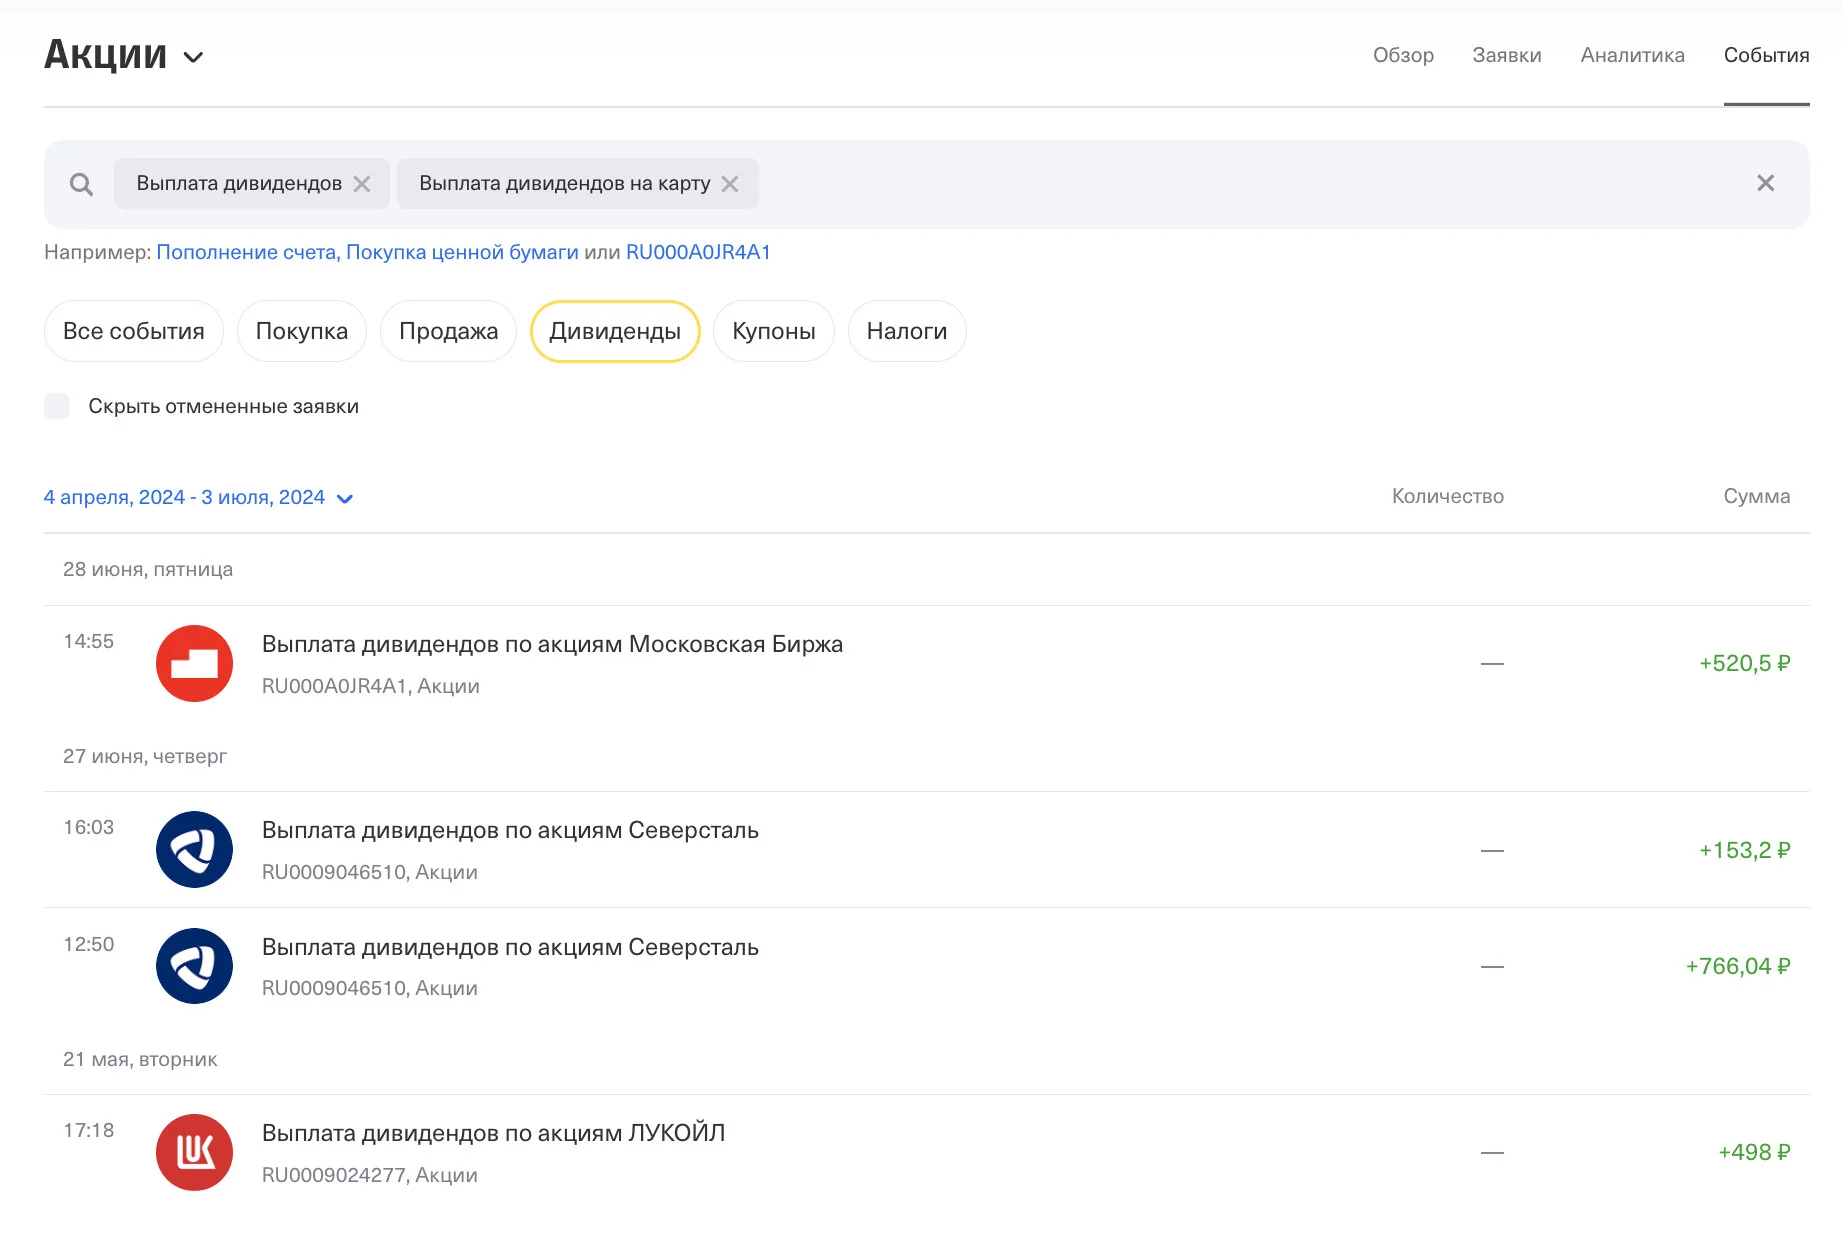The image size is (1842, 1236).
Task: Open the date range dropdown
Action: pos(199,497)
